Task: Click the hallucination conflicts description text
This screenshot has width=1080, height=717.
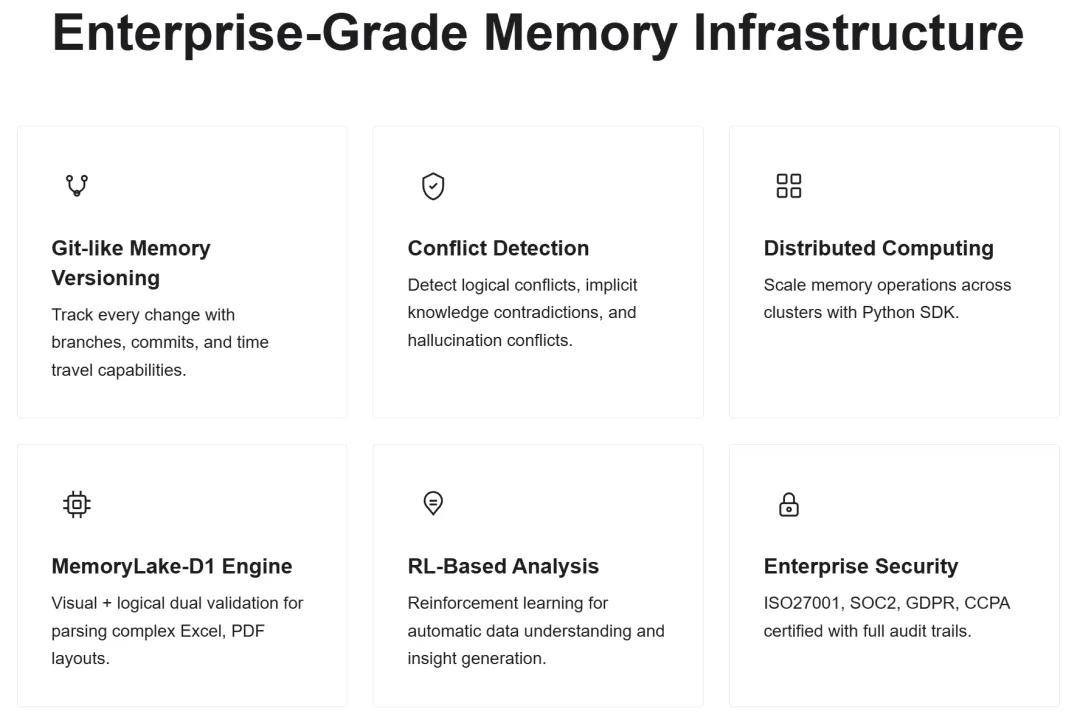Action: click(x=490, y=340)
